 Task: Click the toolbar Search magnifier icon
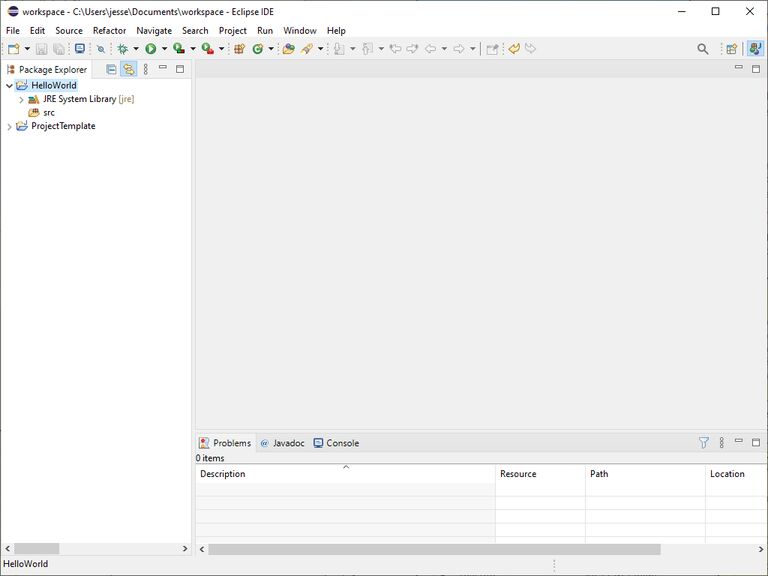703,49
